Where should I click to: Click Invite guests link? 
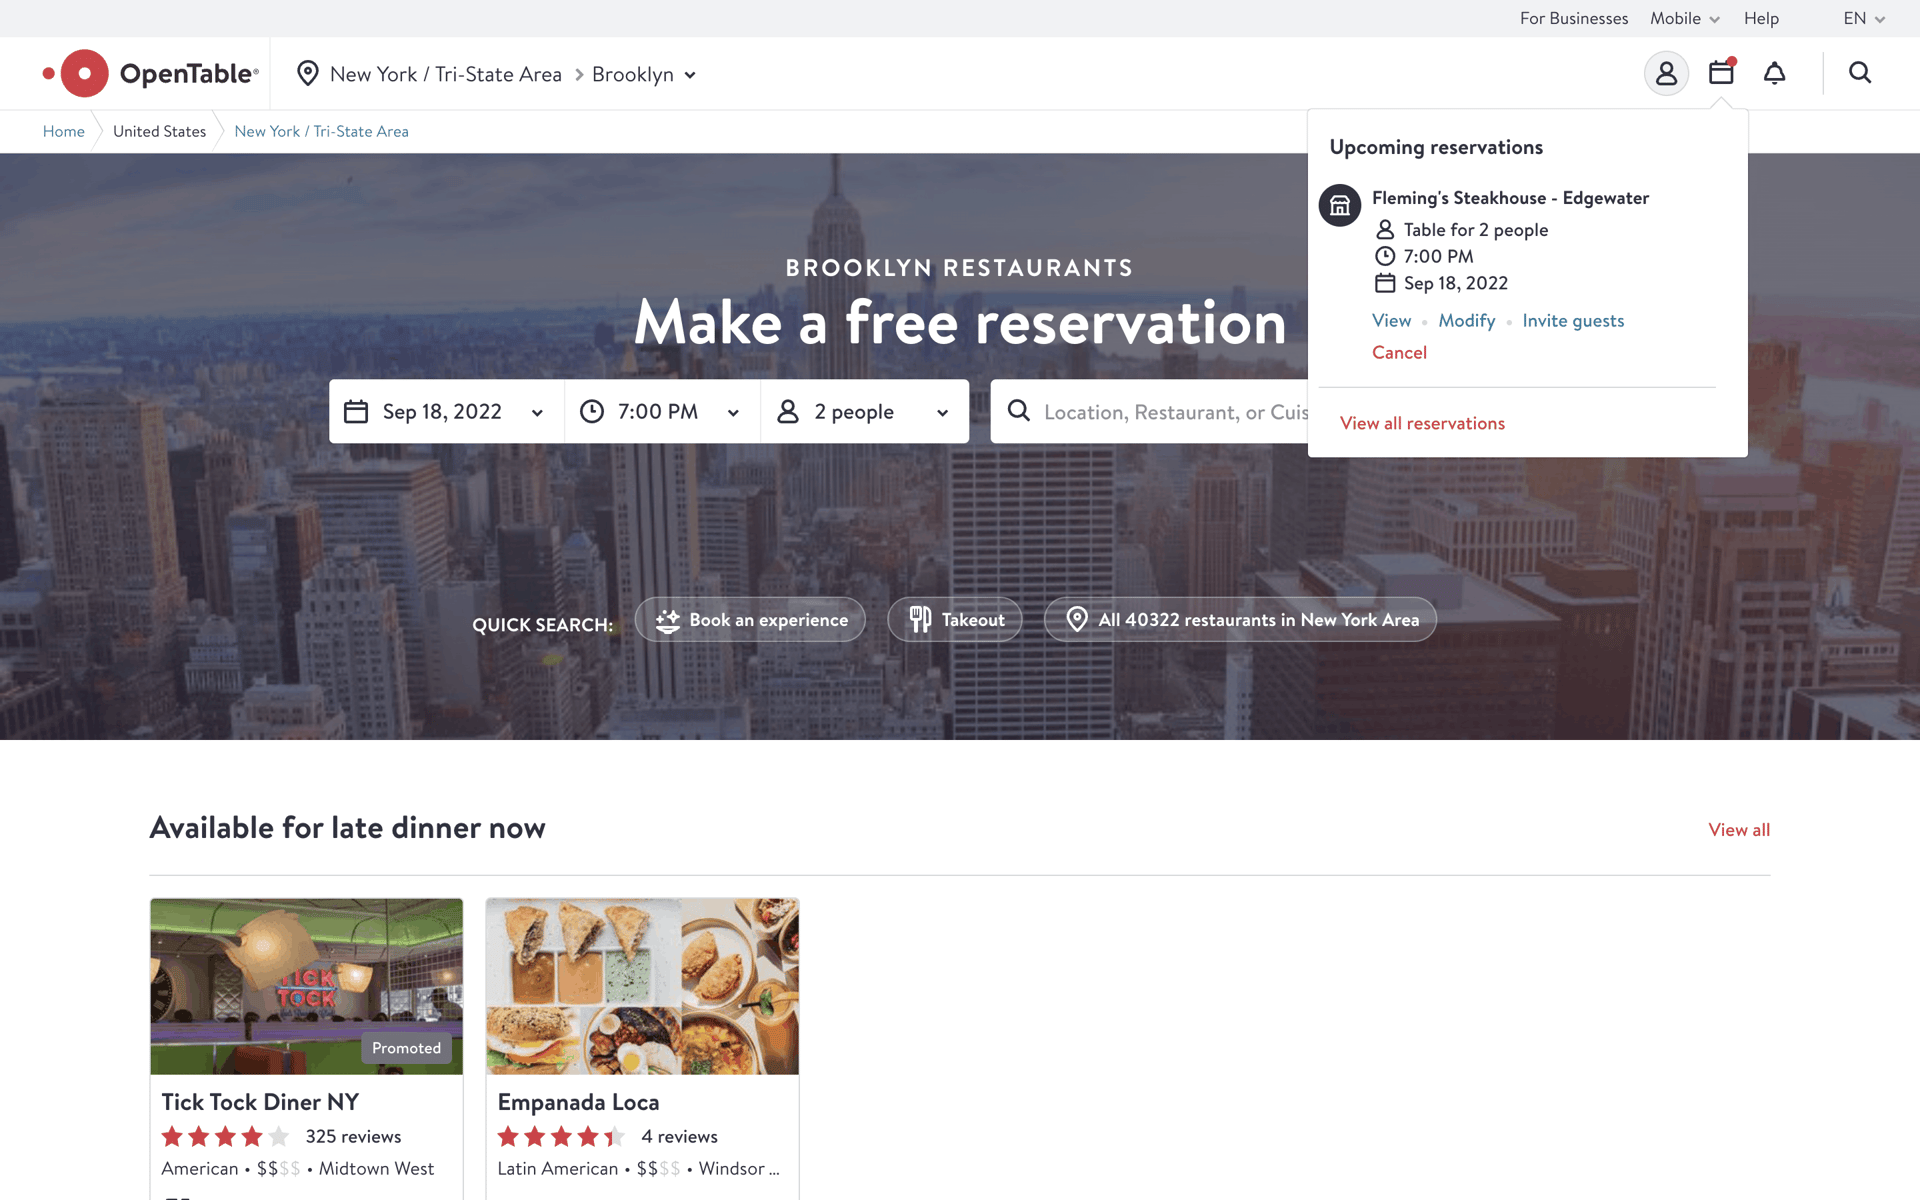pyautogui.click(x=1573, y=321)
